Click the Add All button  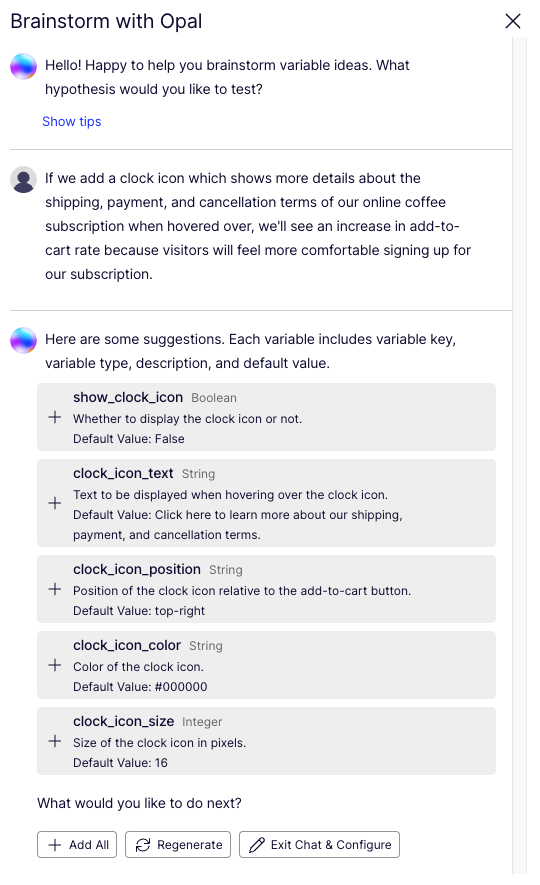pos(77,845)
